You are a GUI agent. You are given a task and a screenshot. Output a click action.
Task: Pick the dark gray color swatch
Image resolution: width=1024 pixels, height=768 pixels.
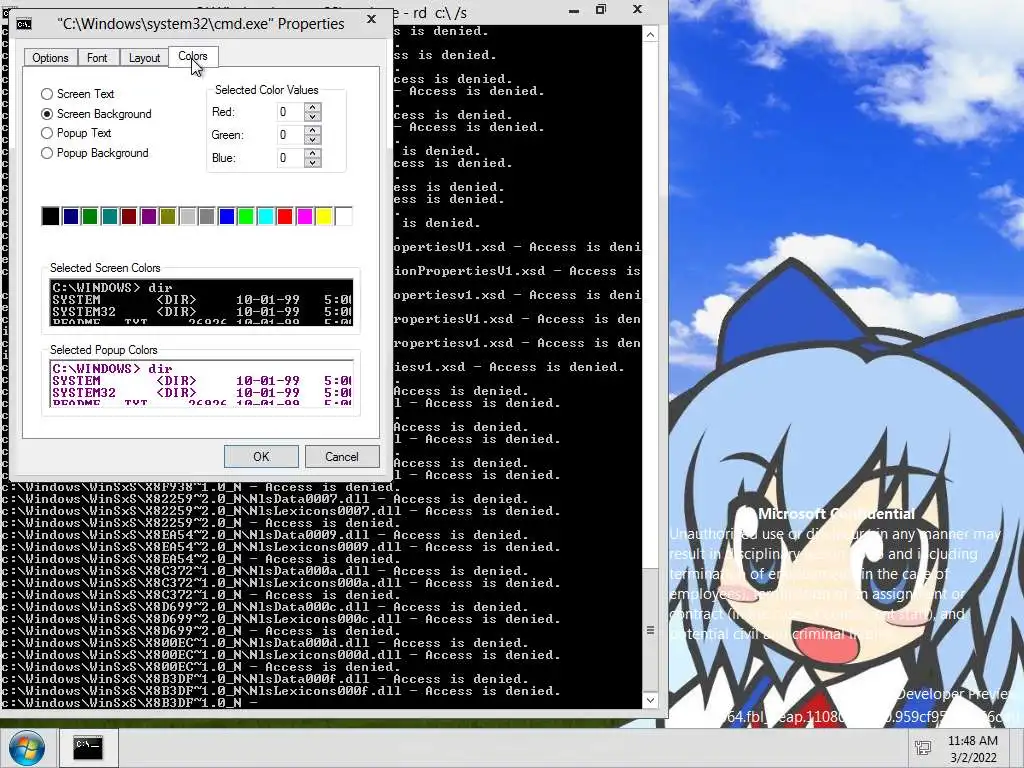click(207, 216)
